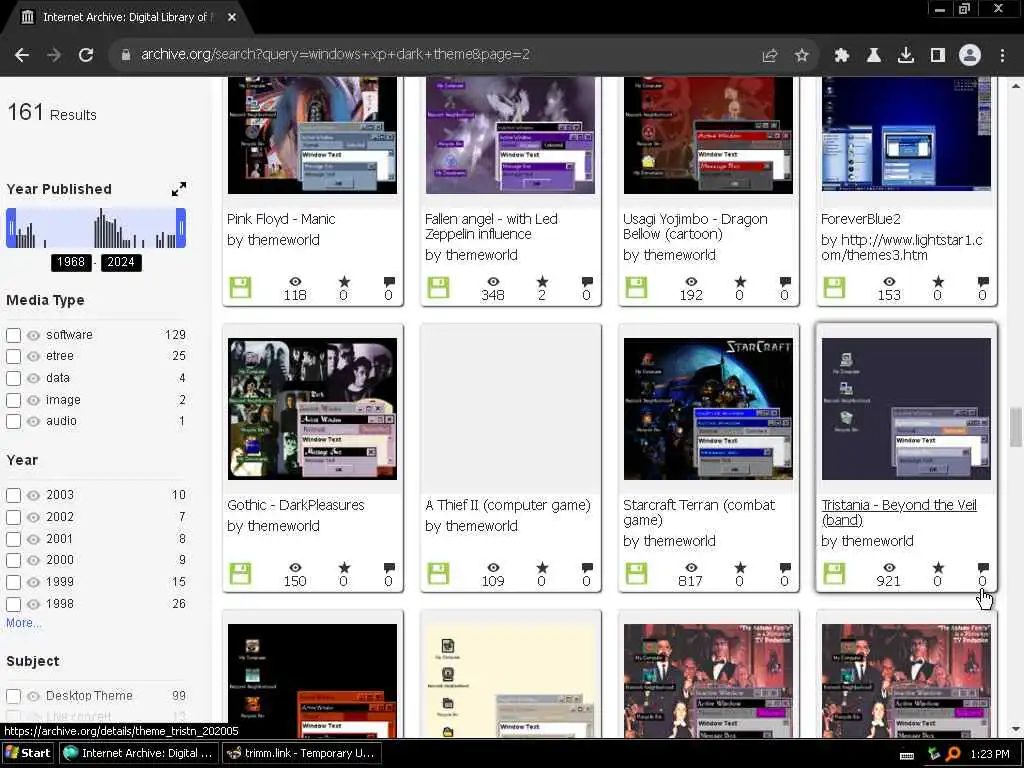The image size is (1024, 768).
Task: Click software floppy icon on Starcraft Terran card
Action: click(x=636, y=573)
